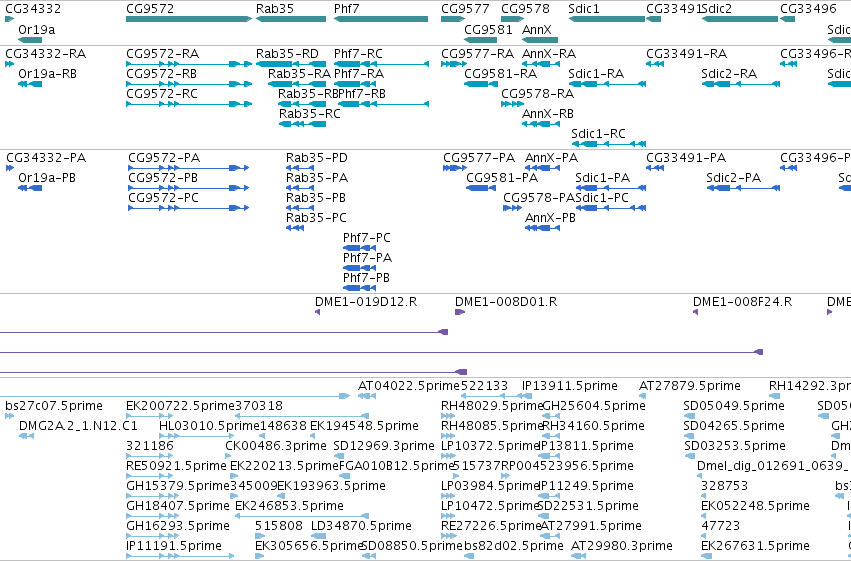The image size is (851, 561).
Task: Open the Rab35-RD transcript label
Action: tap(287, 54)
